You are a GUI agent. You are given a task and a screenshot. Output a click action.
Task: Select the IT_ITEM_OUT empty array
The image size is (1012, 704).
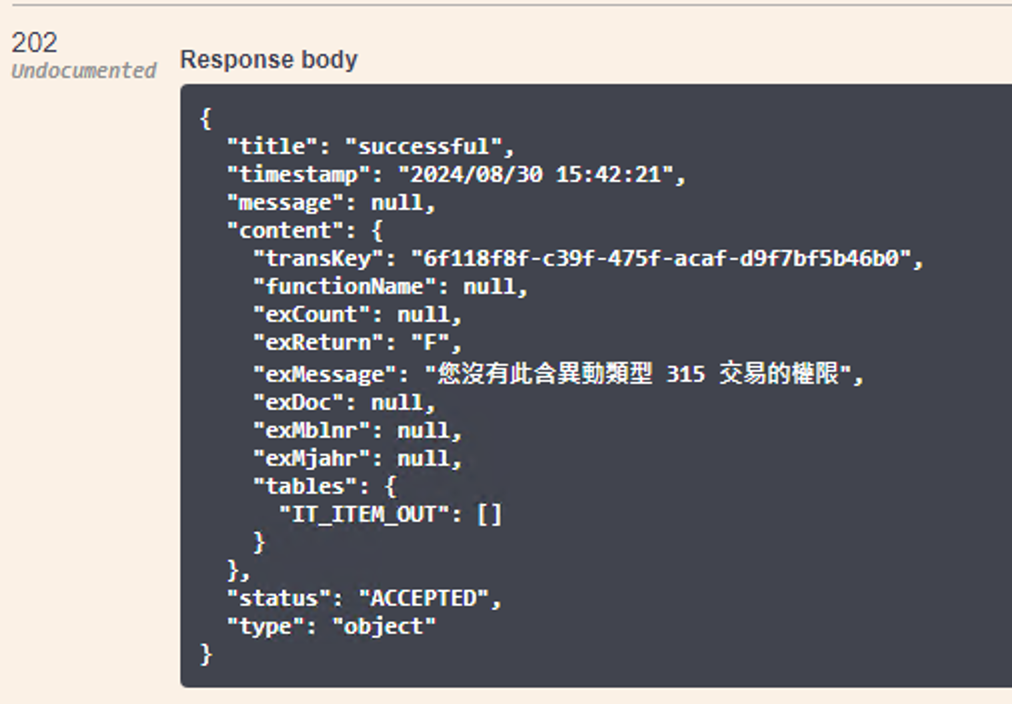pos(489,514)
